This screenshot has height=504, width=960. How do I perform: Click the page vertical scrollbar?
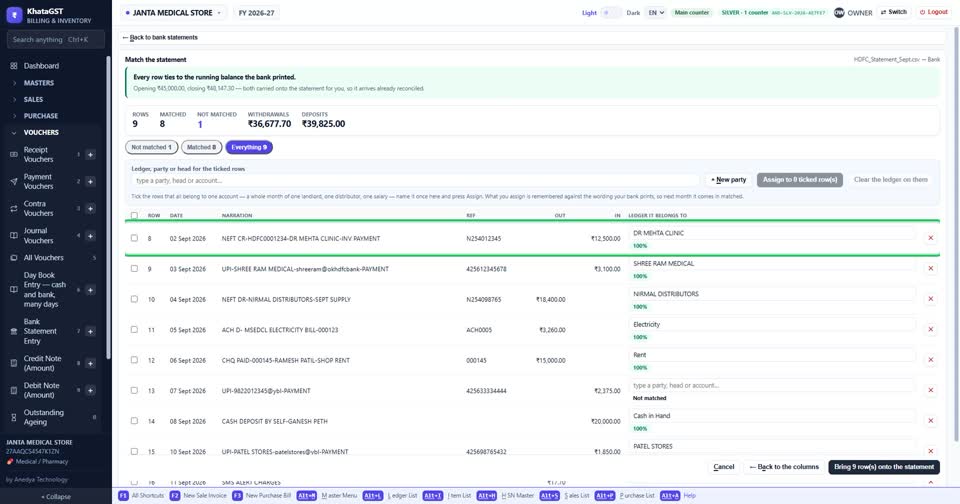[x=956, y=233]
